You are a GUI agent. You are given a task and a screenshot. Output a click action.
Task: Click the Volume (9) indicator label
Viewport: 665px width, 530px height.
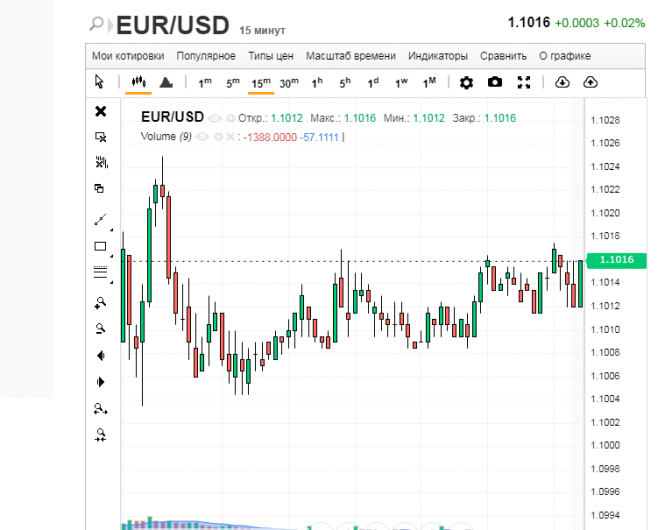(166, 137)
